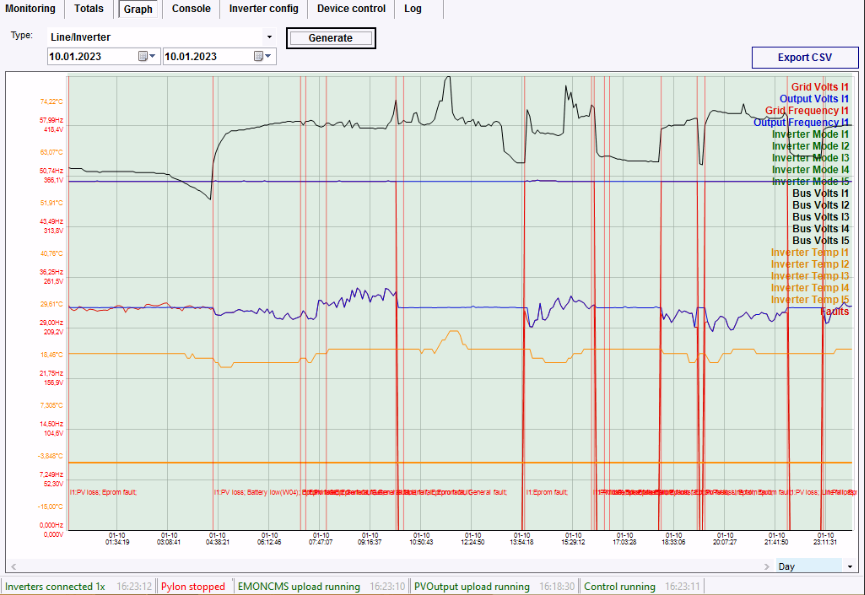The image size is (865, 595).
Task: Click the Type: label
Action: (x=22, y=35)
